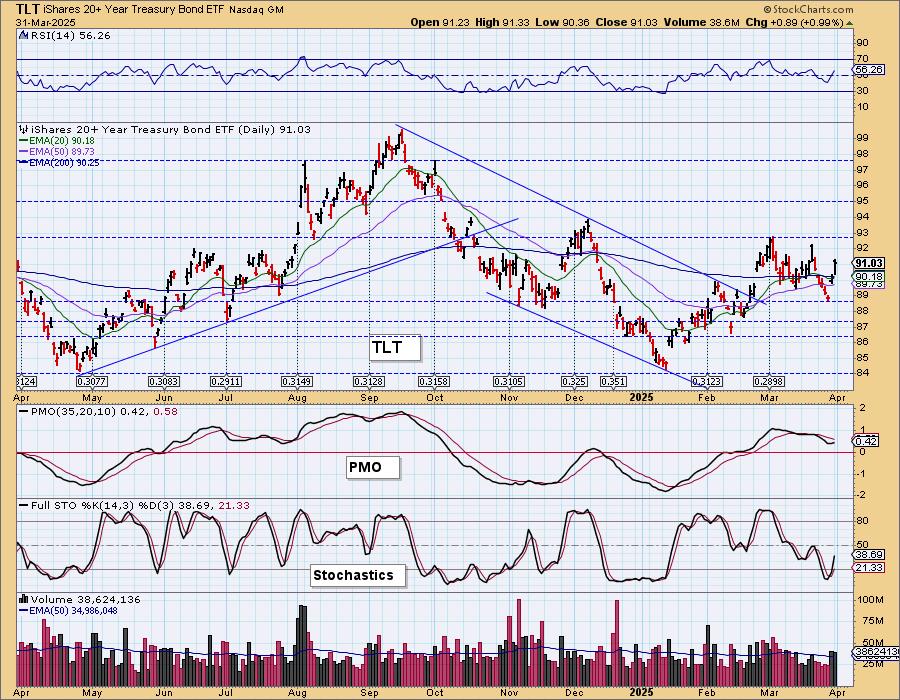Click the Nasdaq GM exchange label
The image size is (900, 700).
coord(256,10)
